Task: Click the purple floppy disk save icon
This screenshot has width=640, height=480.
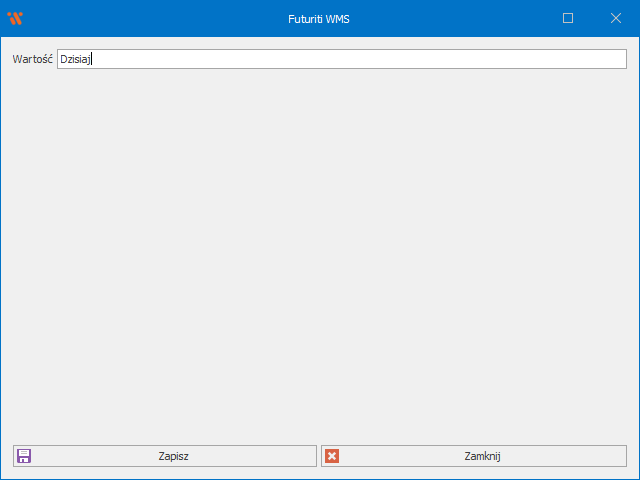Action: point(24,456)
